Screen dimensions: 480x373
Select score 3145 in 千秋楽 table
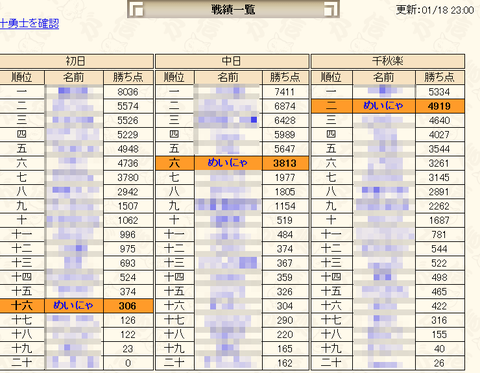tap(439, 177)
